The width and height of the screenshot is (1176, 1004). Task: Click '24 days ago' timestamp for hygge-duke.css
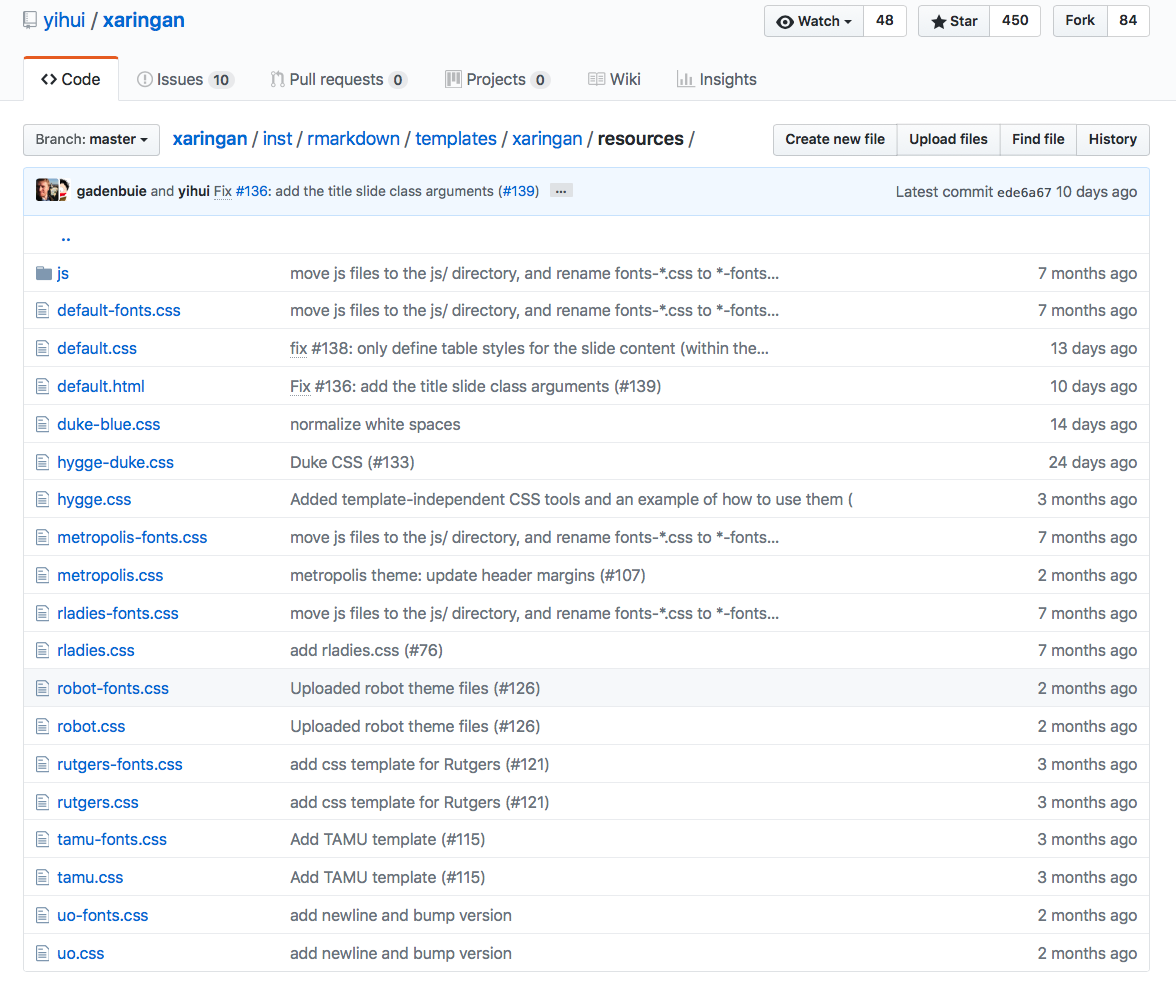(x=1093, y=462)
